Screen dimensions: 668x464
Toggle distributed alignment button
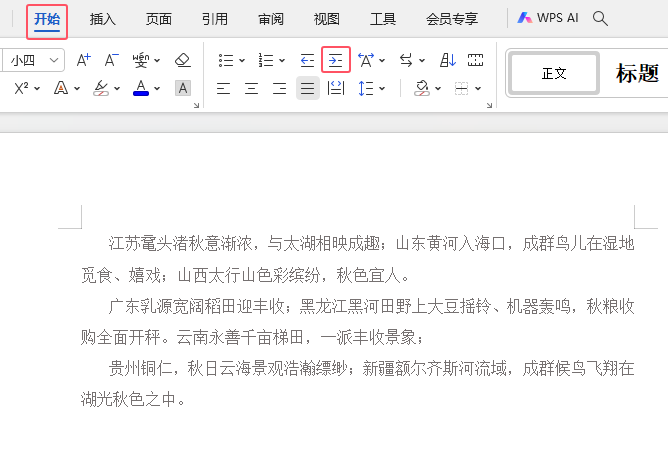click(x=336, y=88)
